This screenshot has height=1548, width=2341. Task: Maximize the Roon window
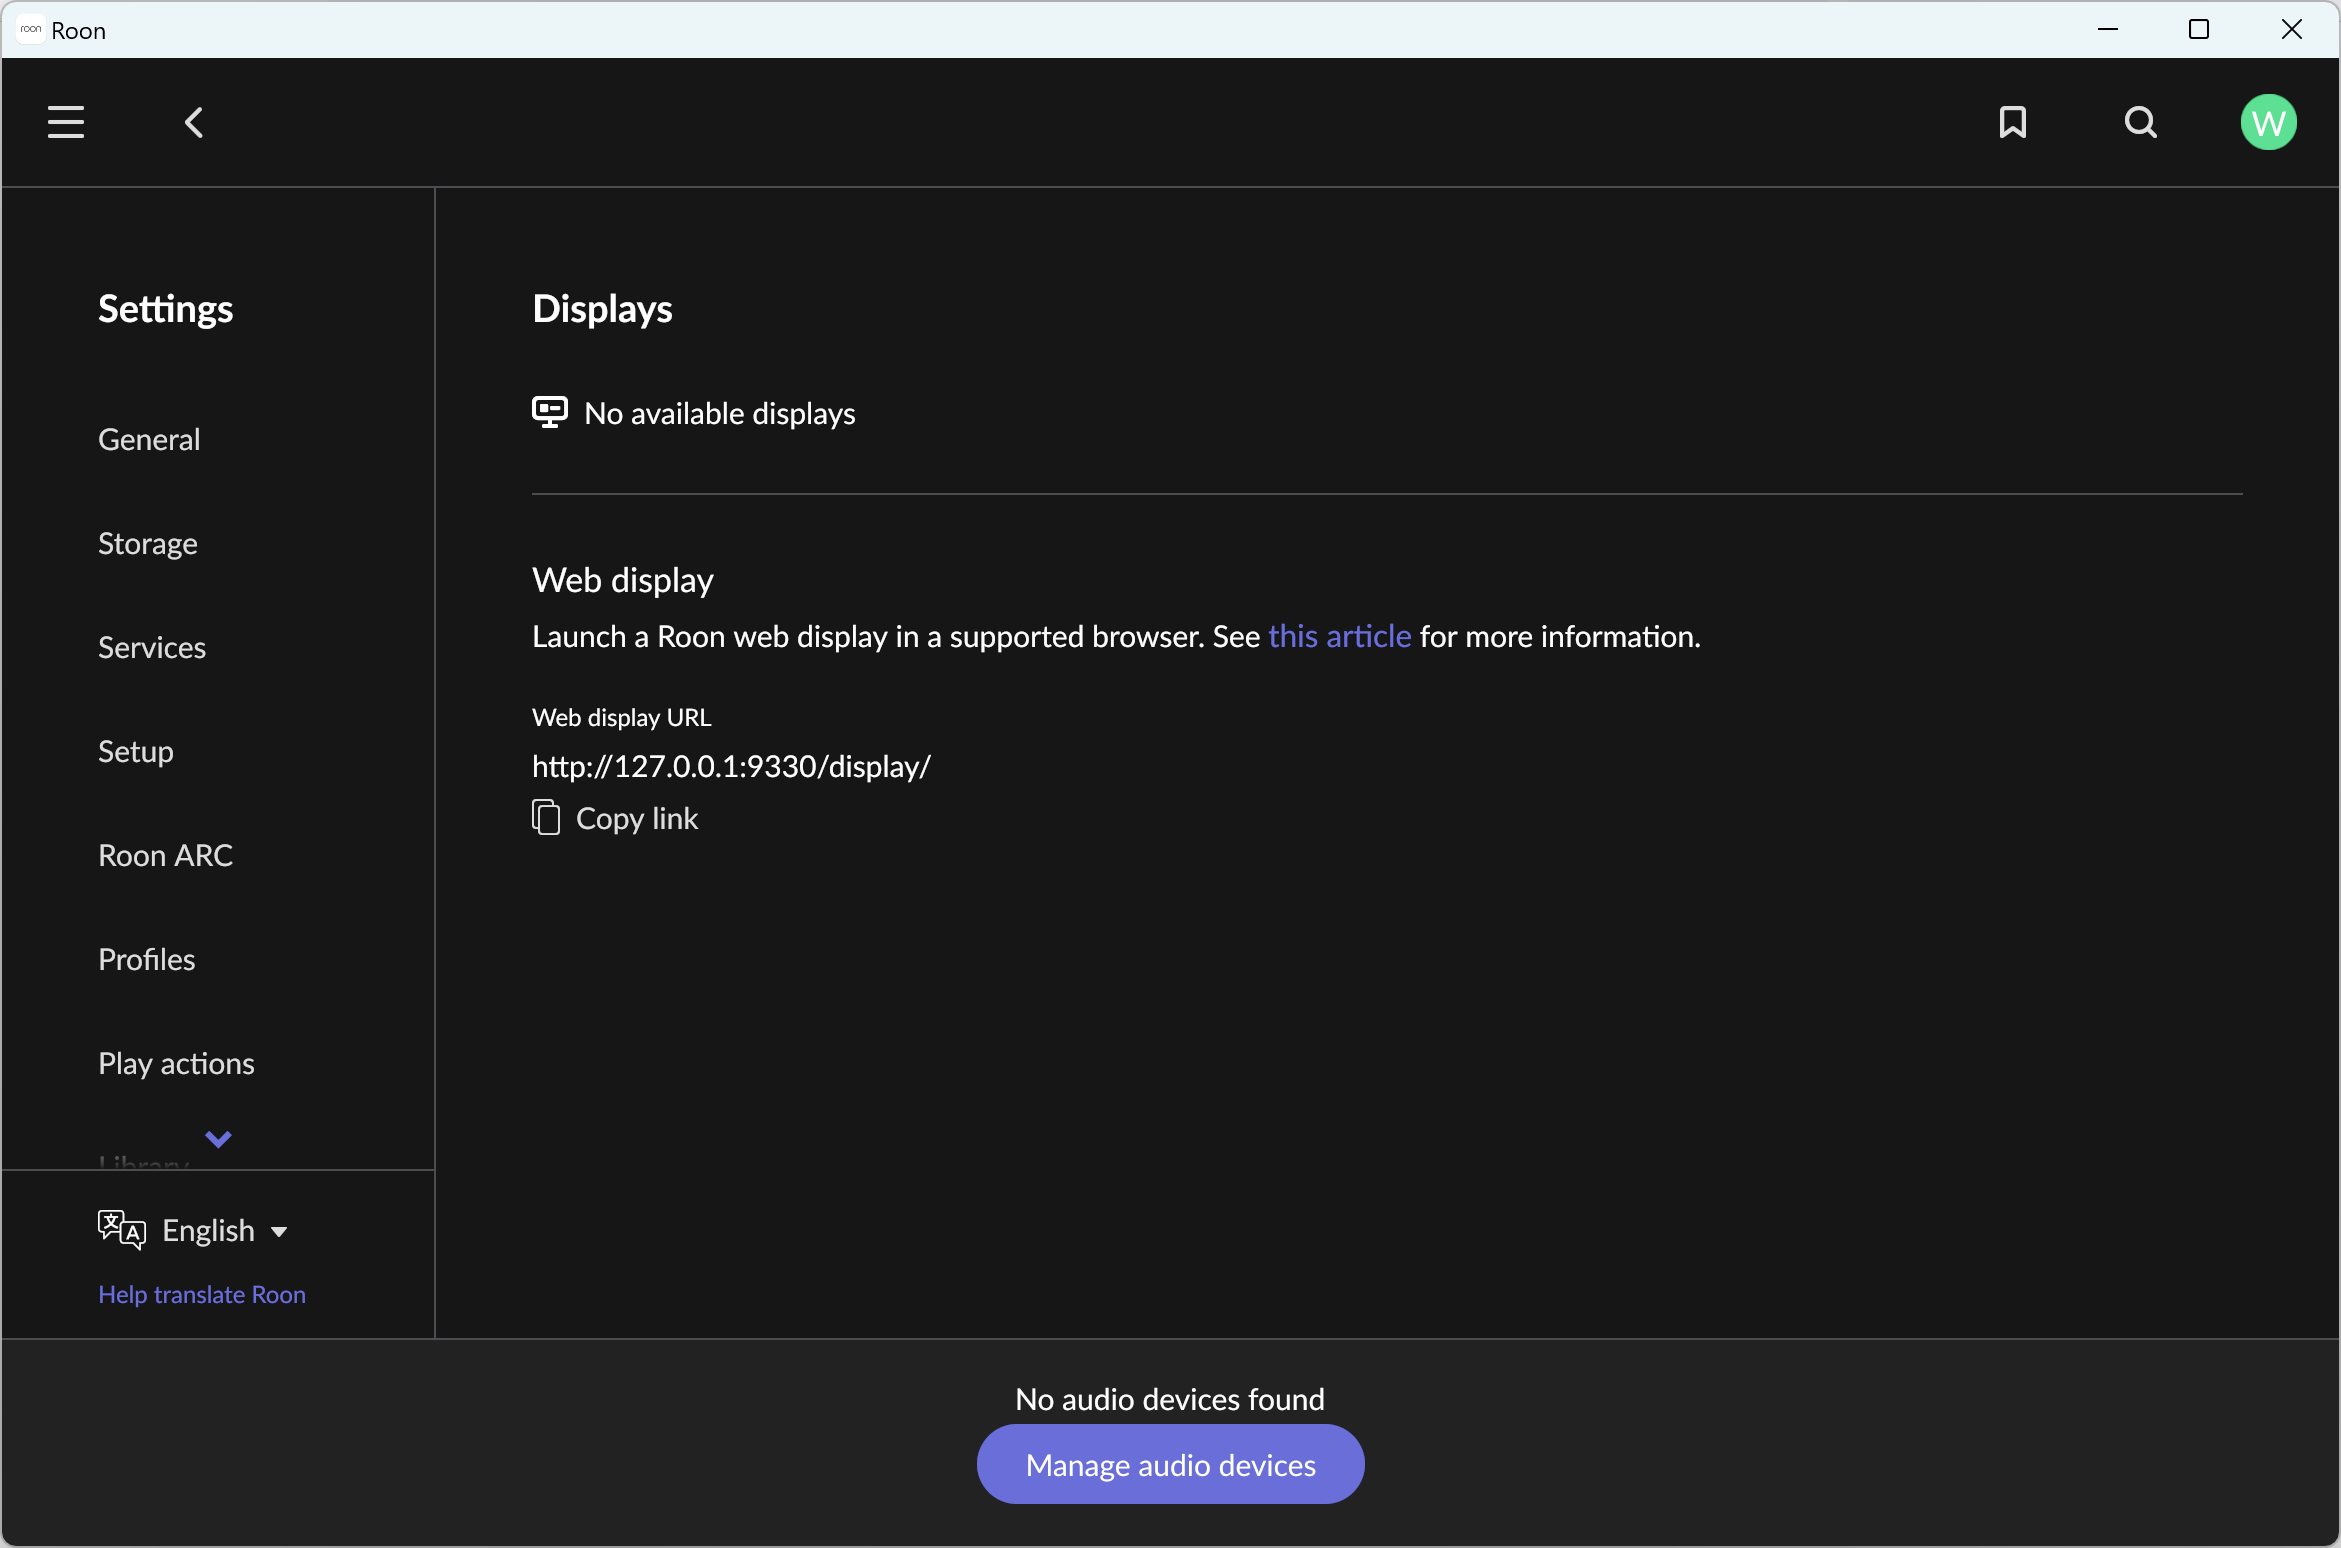tap(2199, 30)
